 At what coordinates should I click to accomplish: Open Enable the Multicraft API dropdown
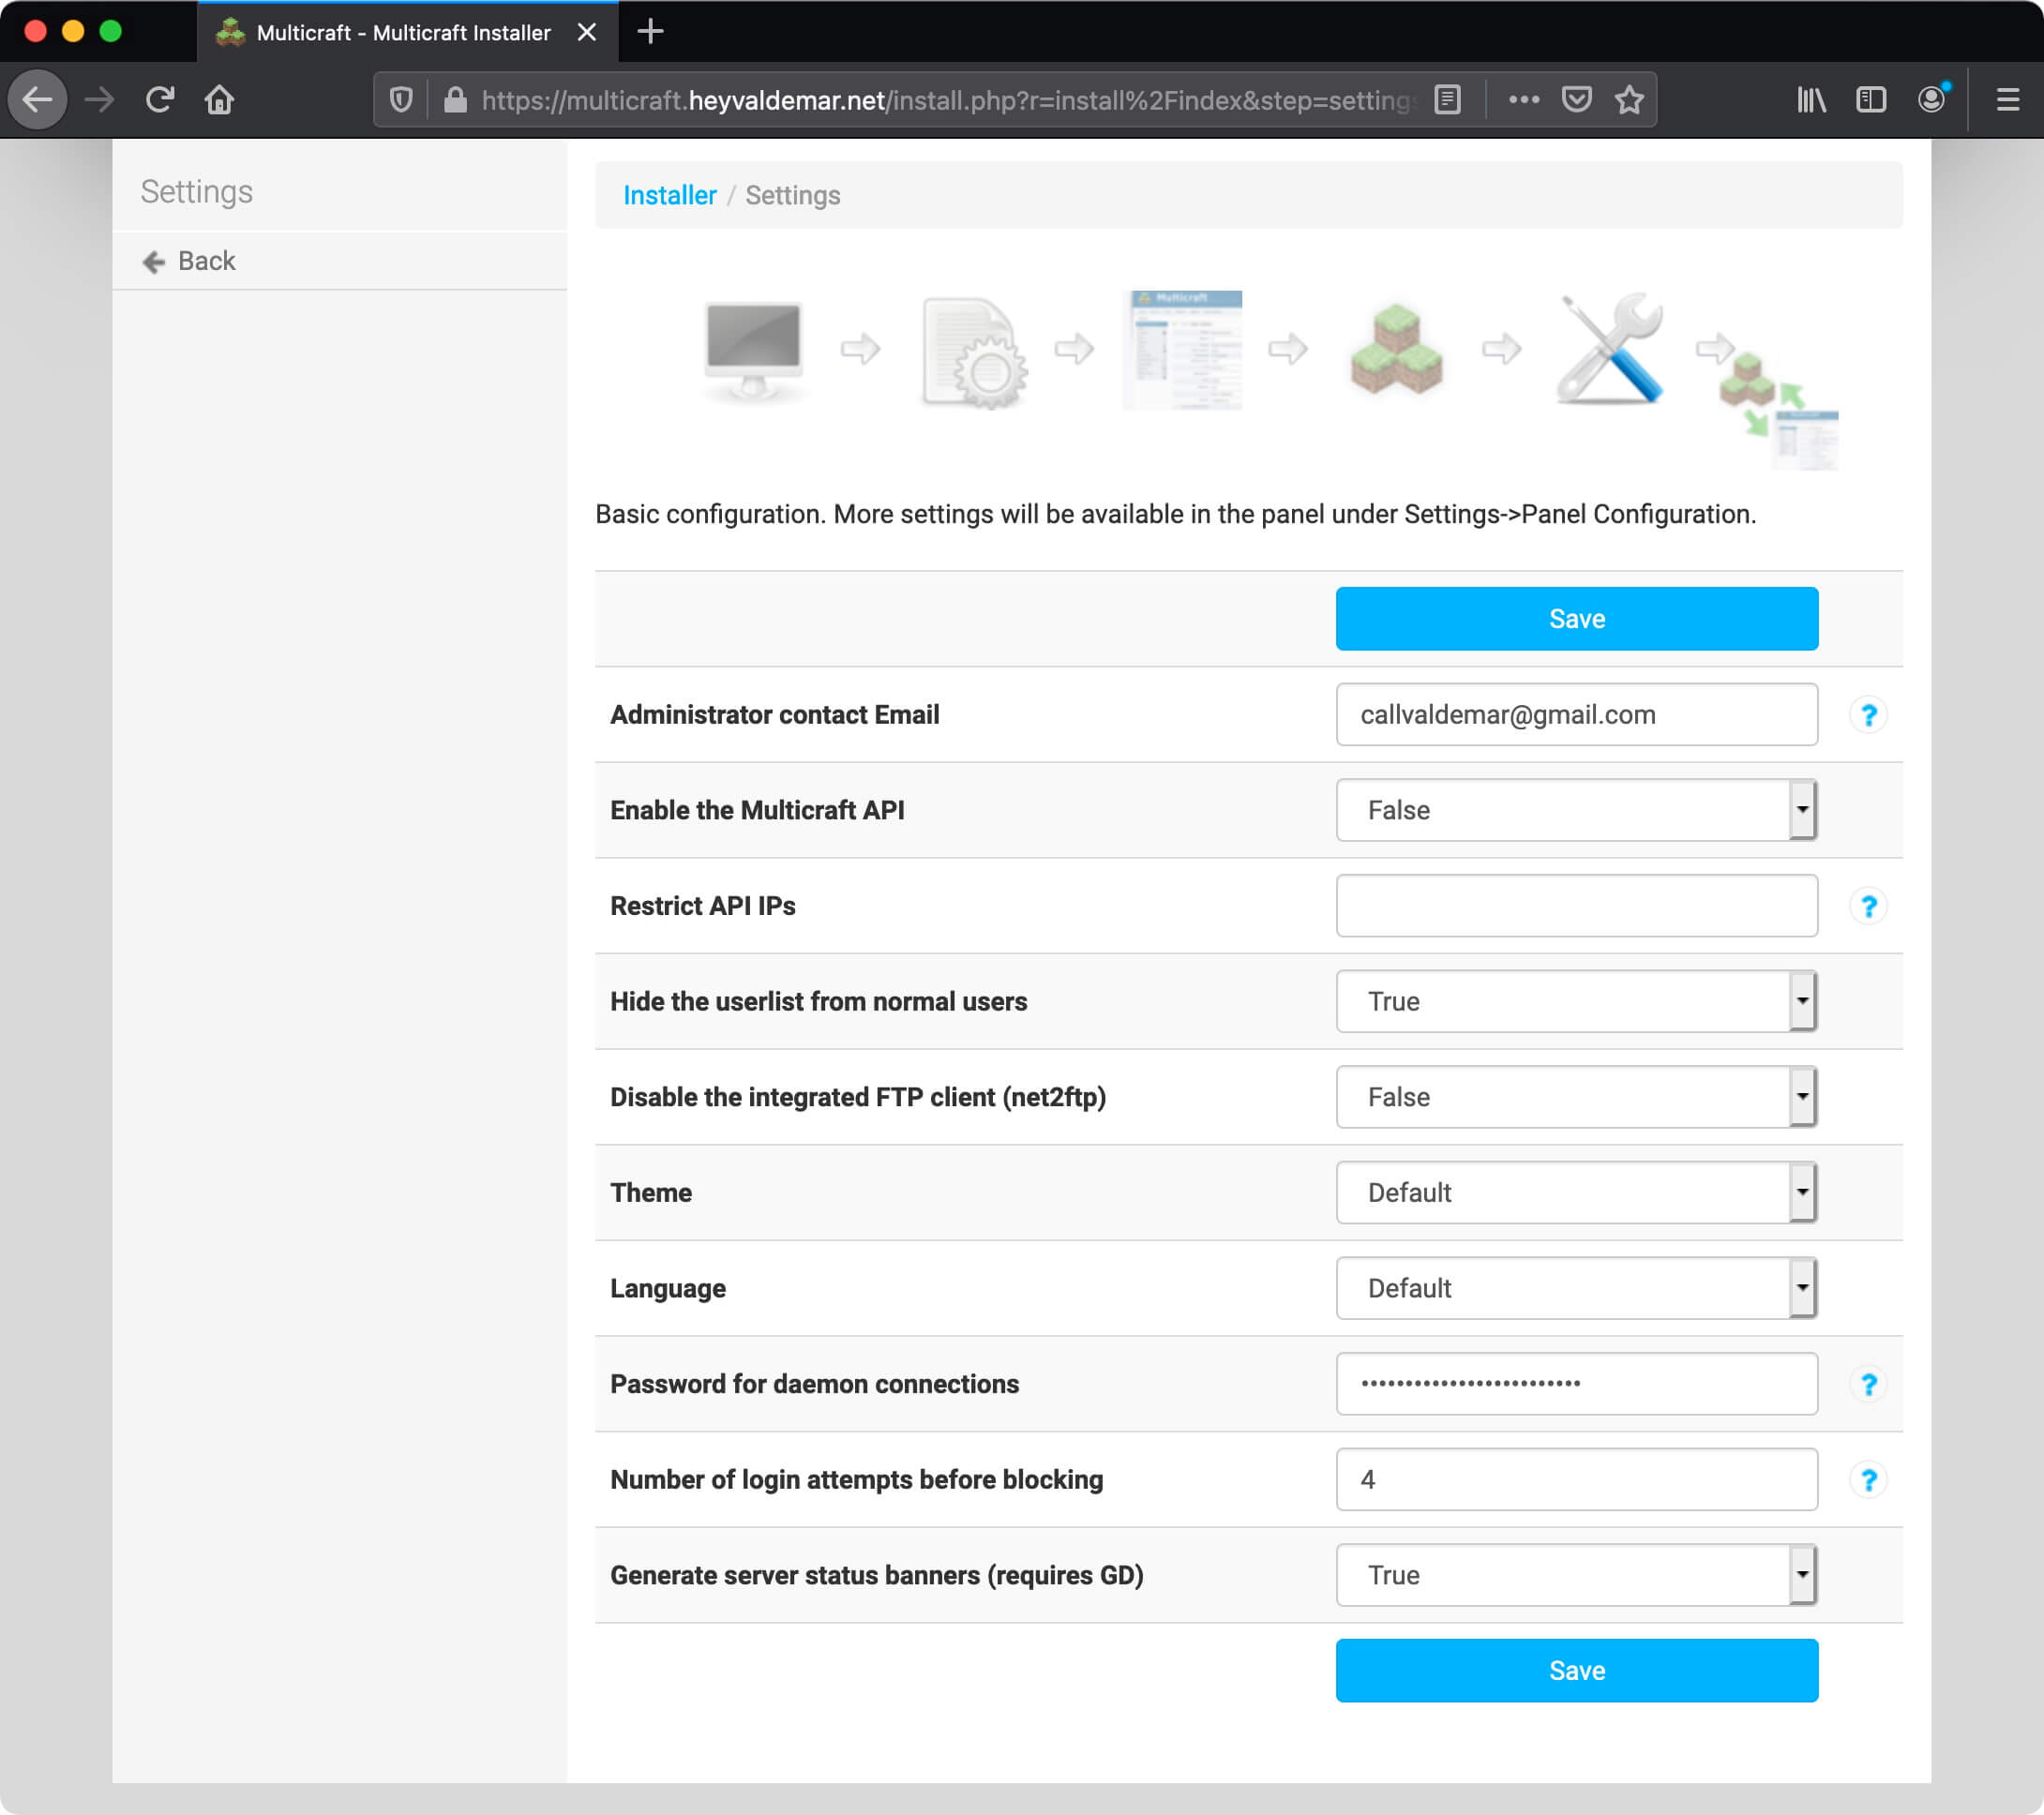pyautogui.click(x=1576, y=810)
